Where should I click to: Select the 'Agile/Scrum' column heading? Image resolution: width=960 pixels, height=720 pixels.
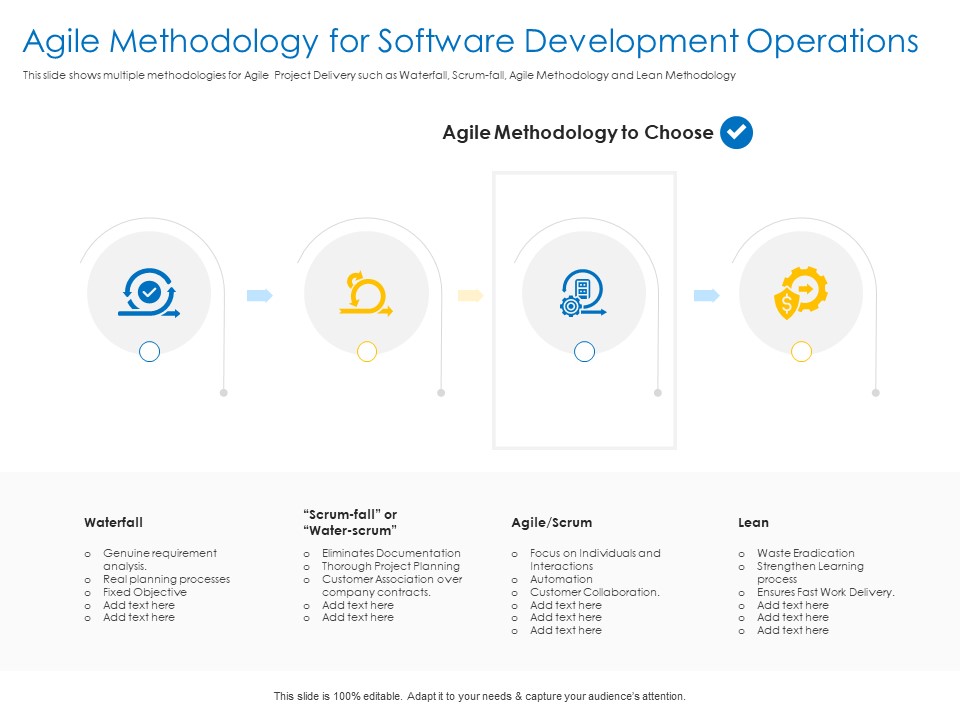click(x=552, y=522)
